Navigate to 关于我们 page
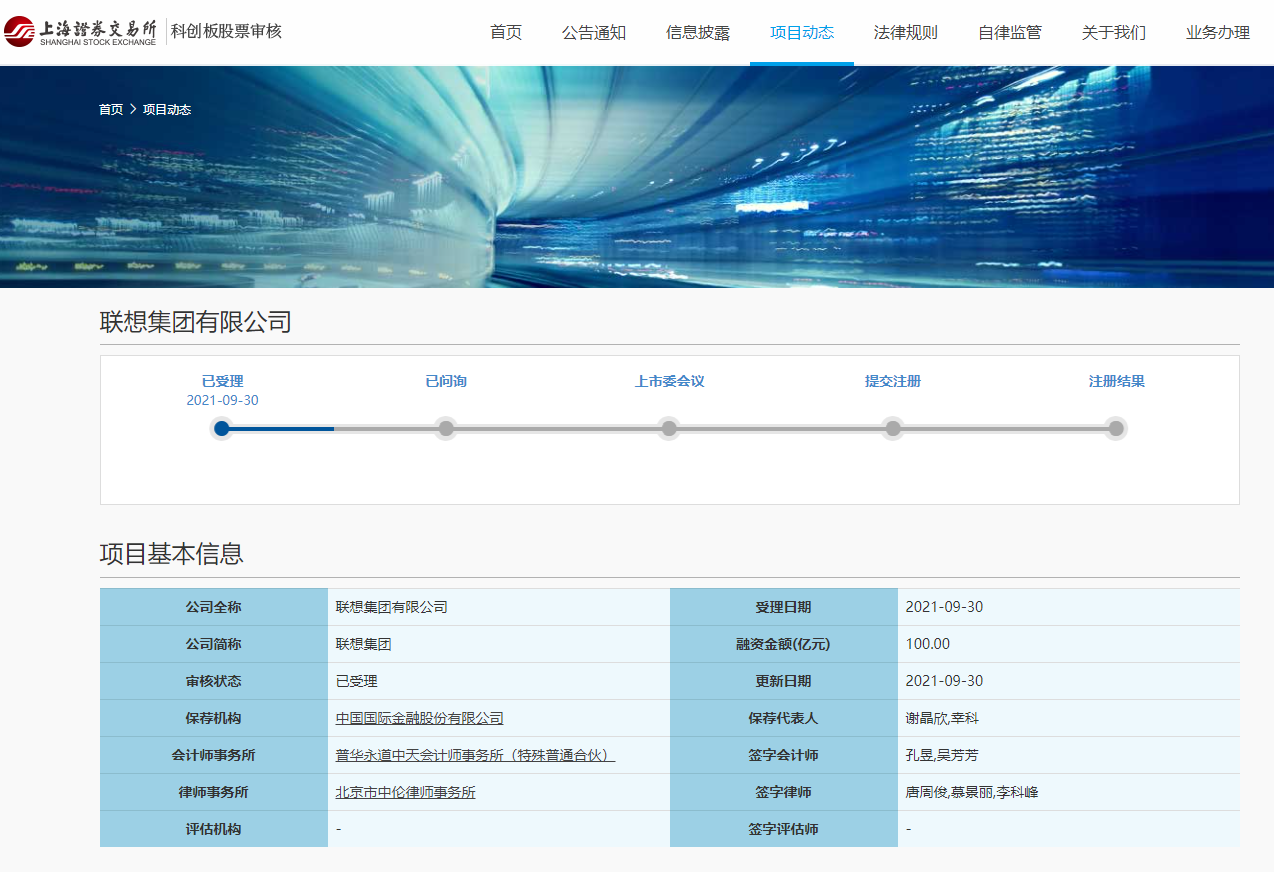 1114,32
